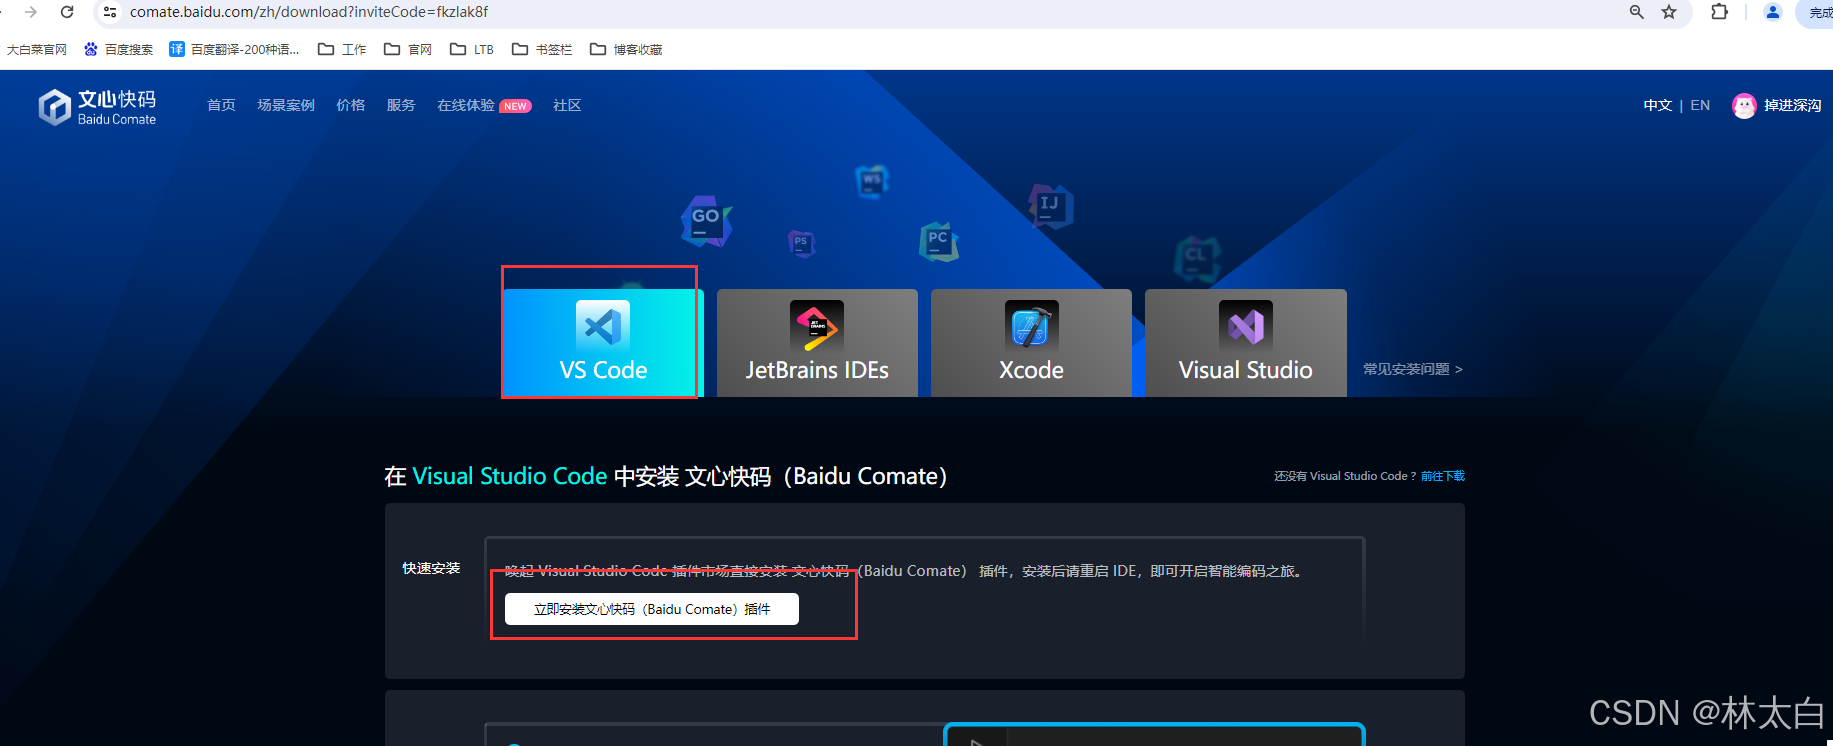Select the JetBrains IDEs tab
Image resolution: width=1833 pixels, height=746 pixels.
point(817,343)
